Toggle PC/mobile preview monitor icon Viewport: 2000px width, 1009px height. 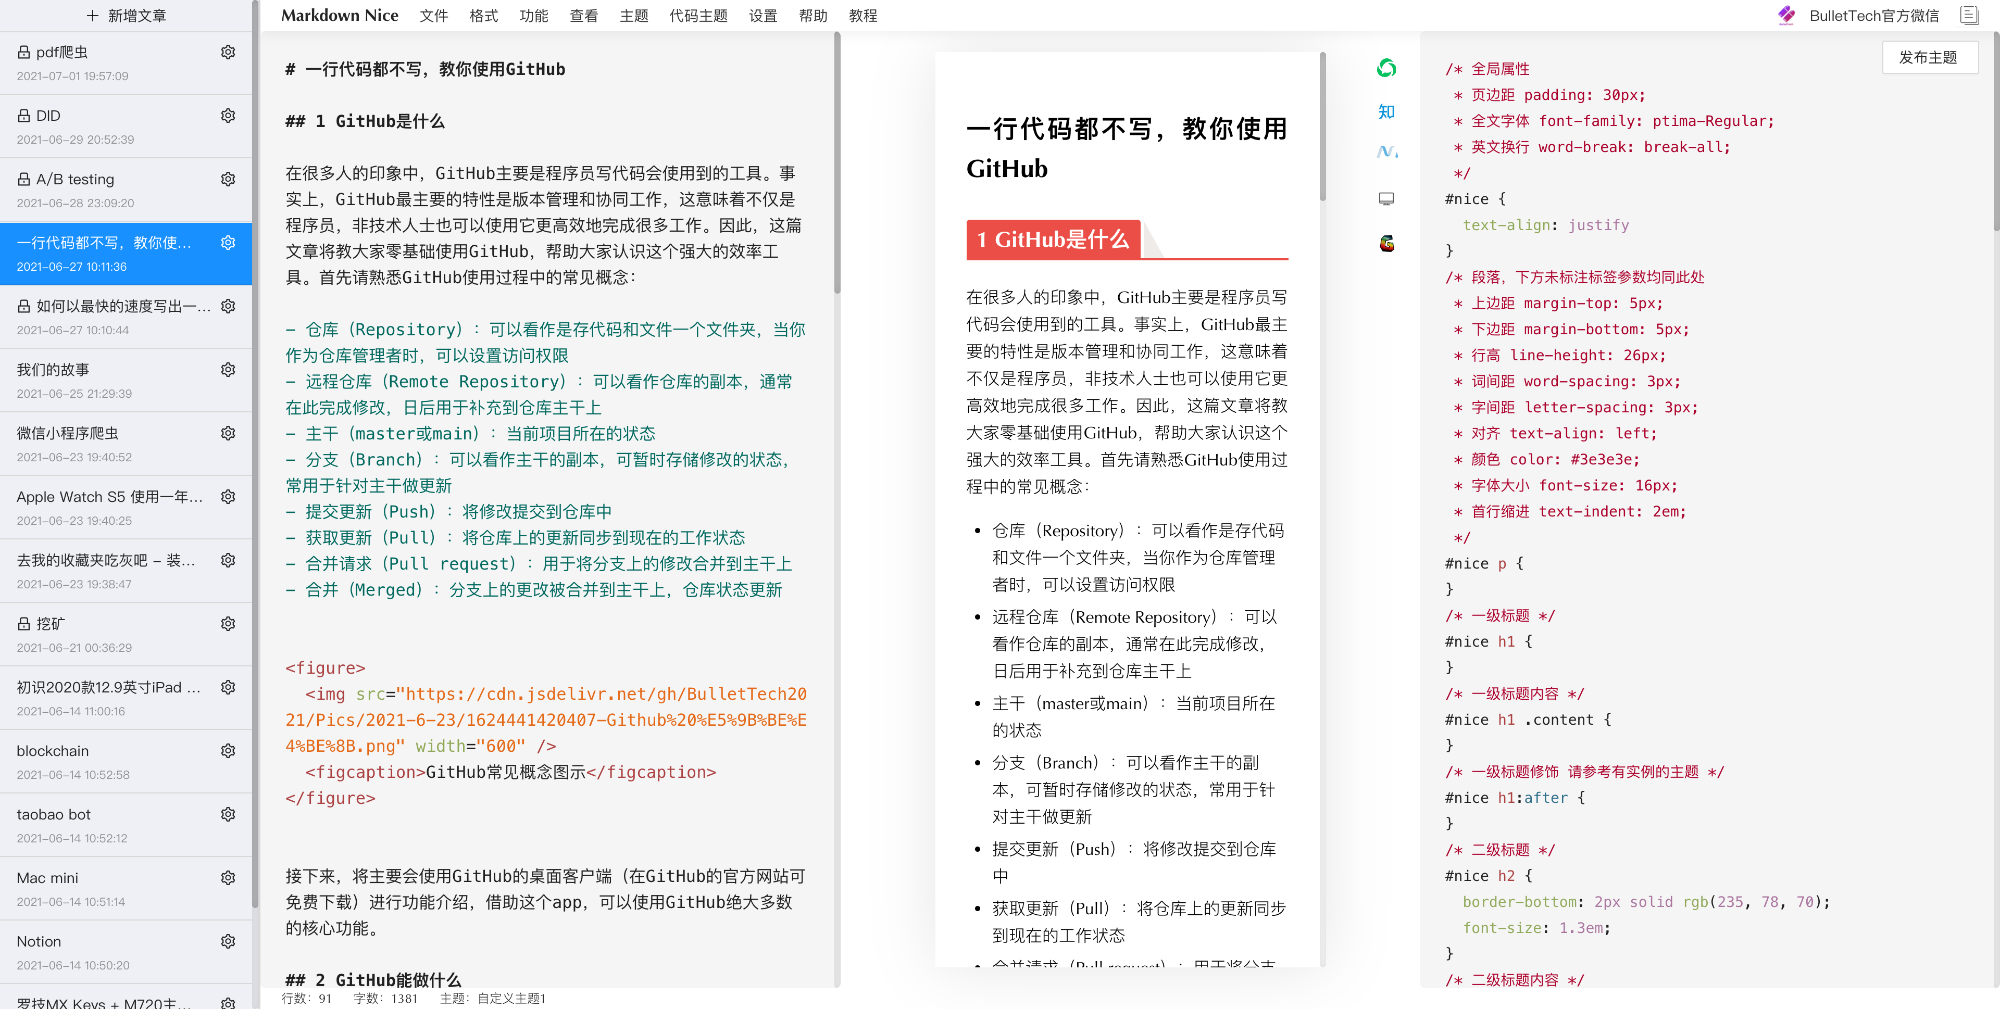(1386, 199)
